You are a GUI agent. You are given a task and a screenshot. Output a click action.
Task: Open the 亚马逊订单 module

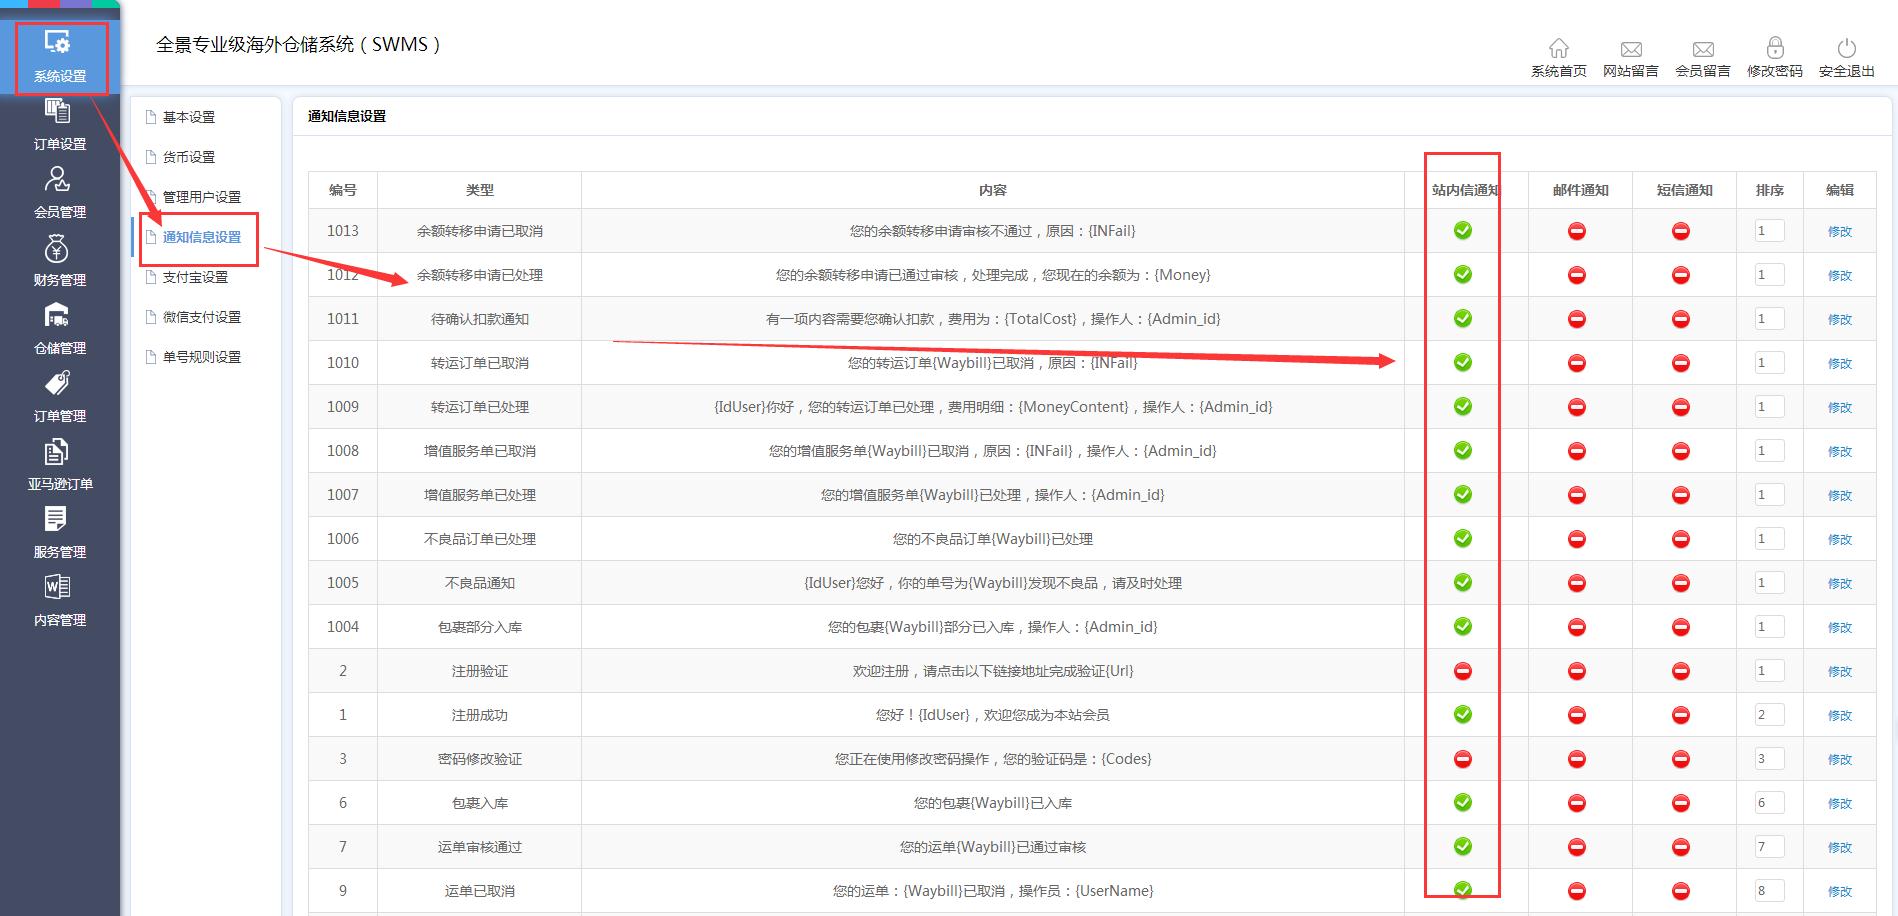57,467
